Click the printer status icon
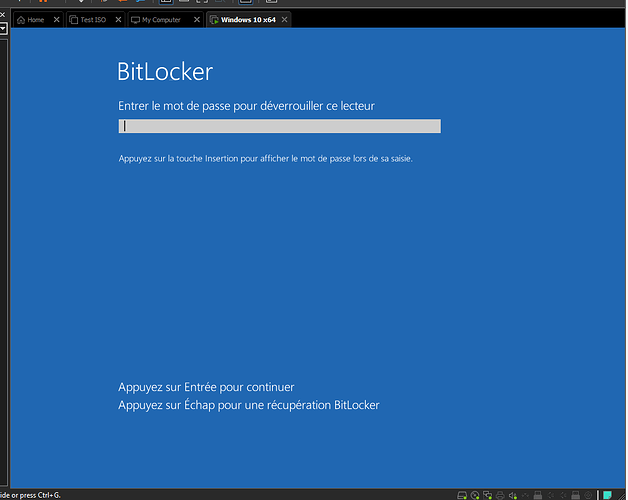Image resolution: width=628 pixels, height=500 pixels. [x=500, y=494]
